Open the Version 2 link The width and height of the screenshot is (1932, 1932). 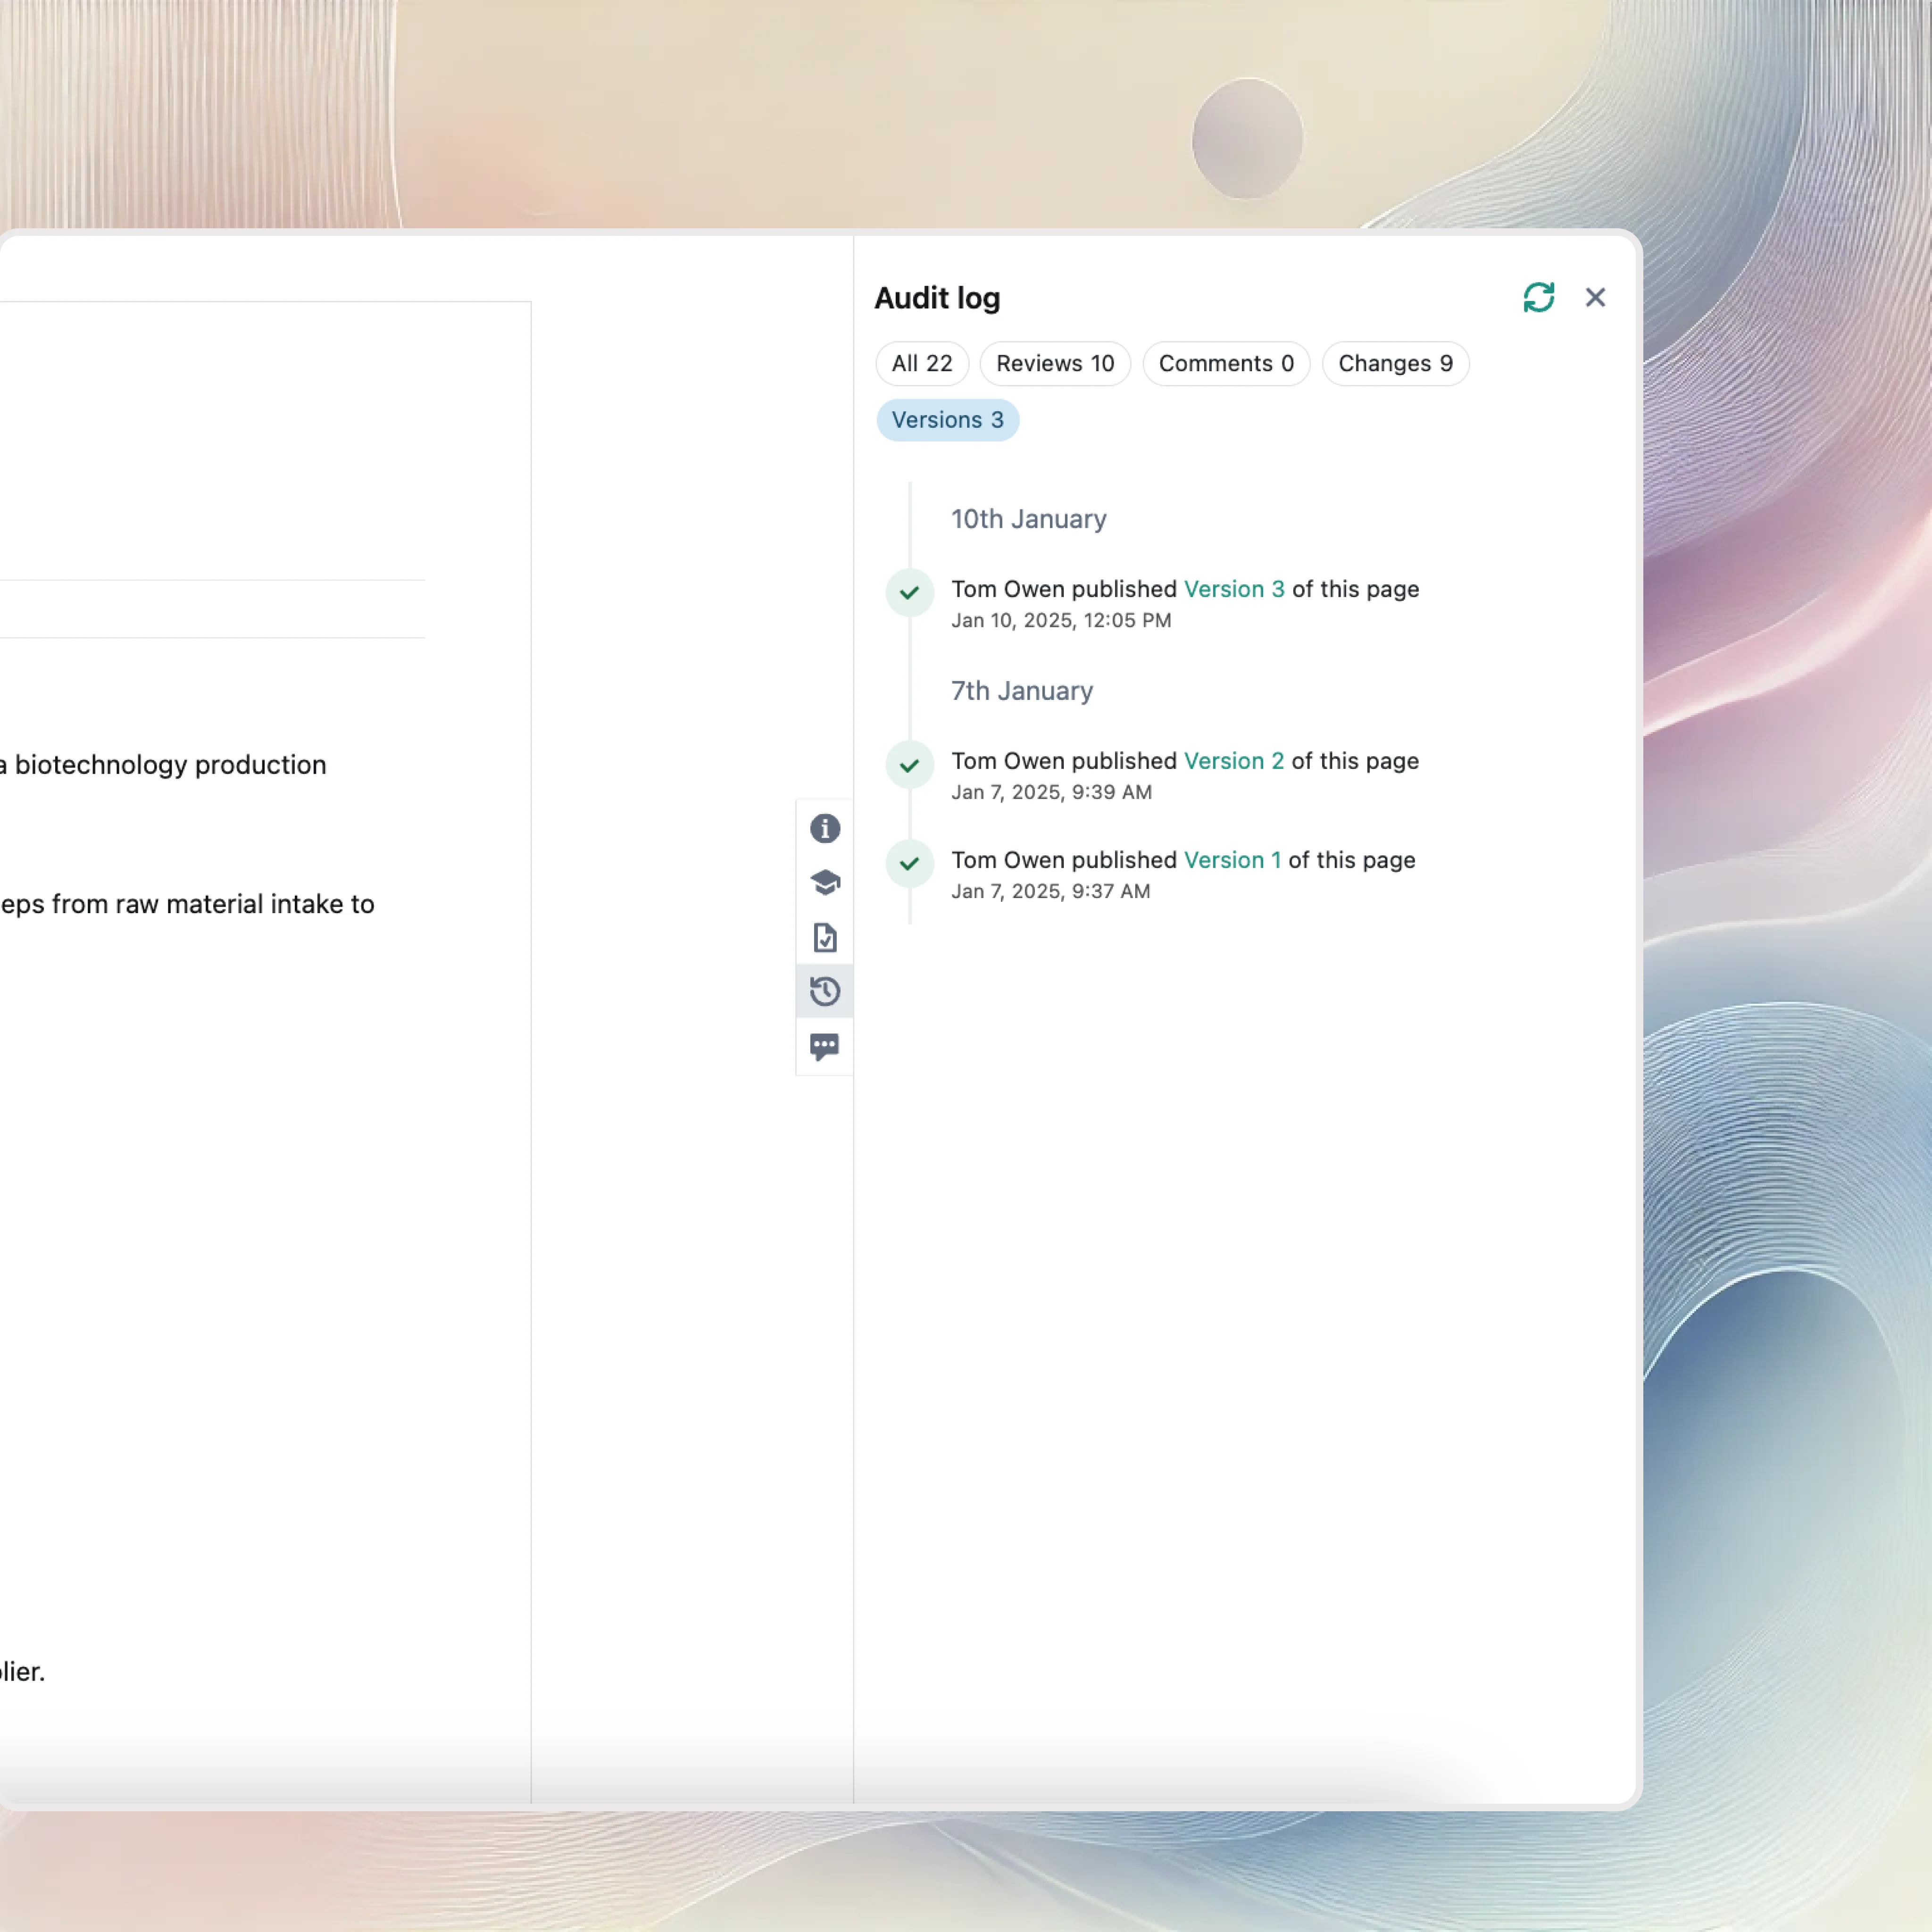(x=1233, y=761)
